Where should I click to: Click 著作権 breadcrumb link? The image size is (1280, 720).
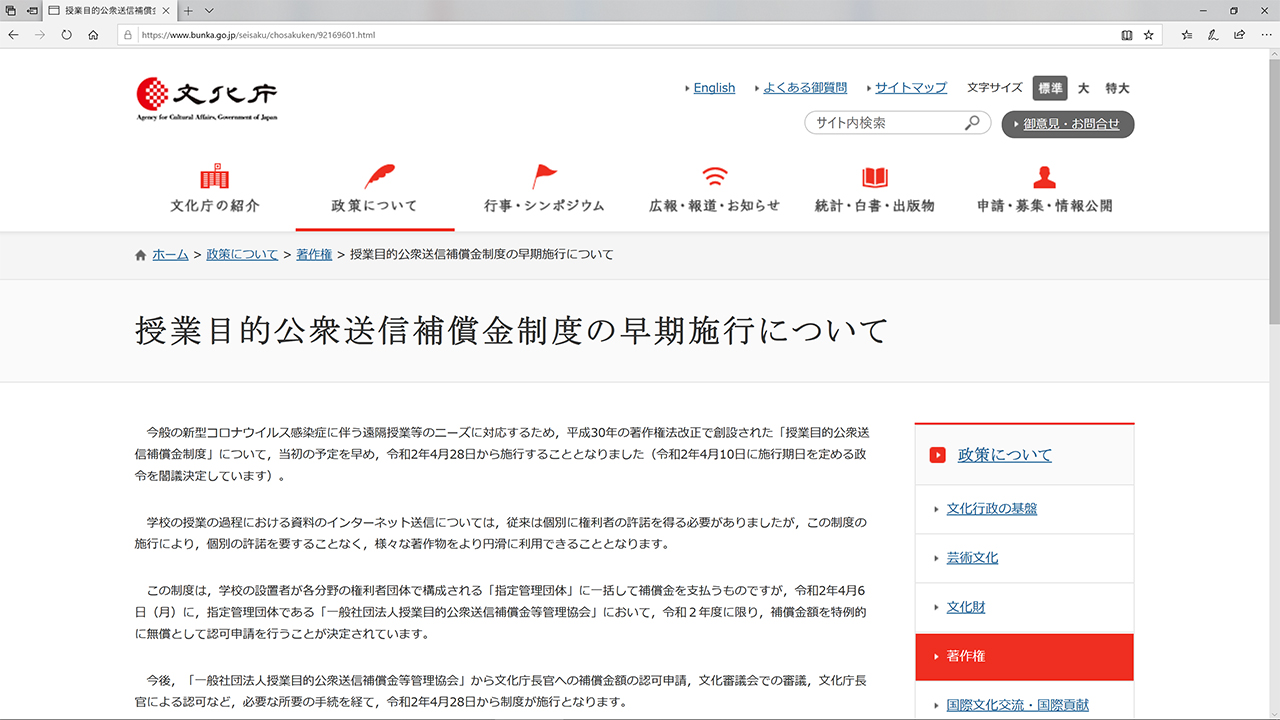(314, 255)
